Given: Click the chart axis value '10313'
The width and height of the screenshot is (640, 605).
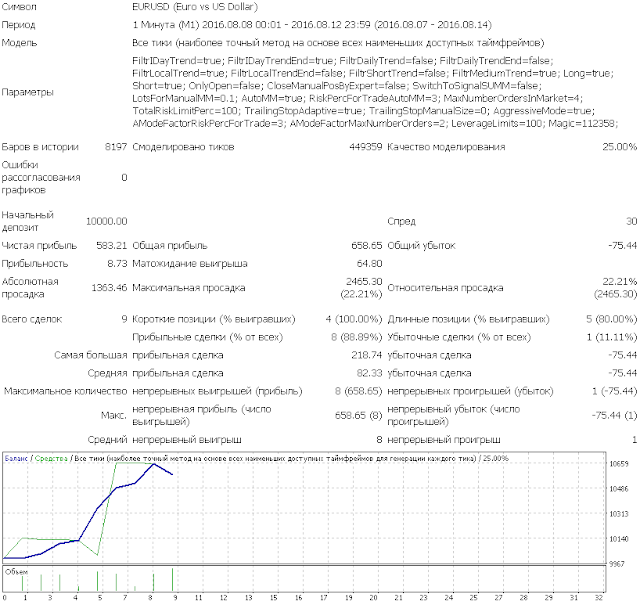Looking at the screenshot, I should [619, 514].
